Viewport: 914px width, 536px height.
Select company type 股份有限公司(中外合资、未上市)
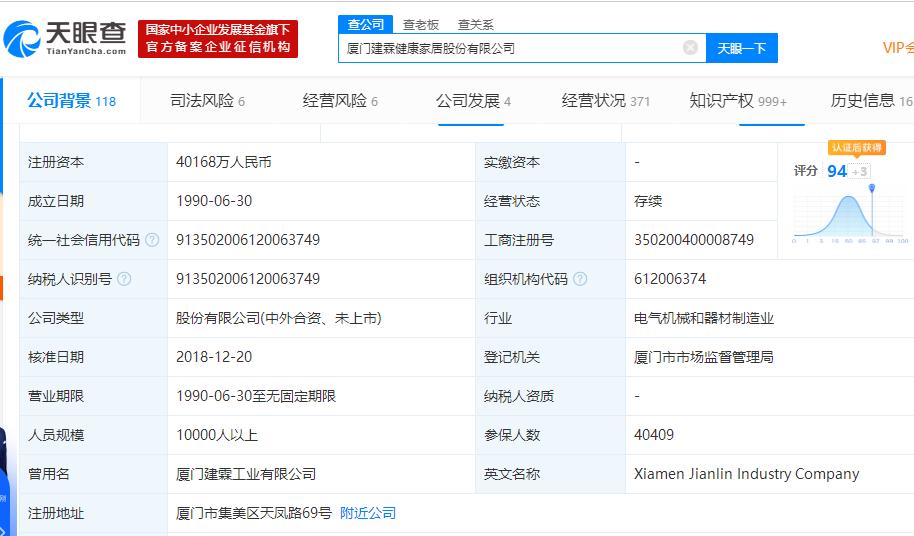coord(279,318)
